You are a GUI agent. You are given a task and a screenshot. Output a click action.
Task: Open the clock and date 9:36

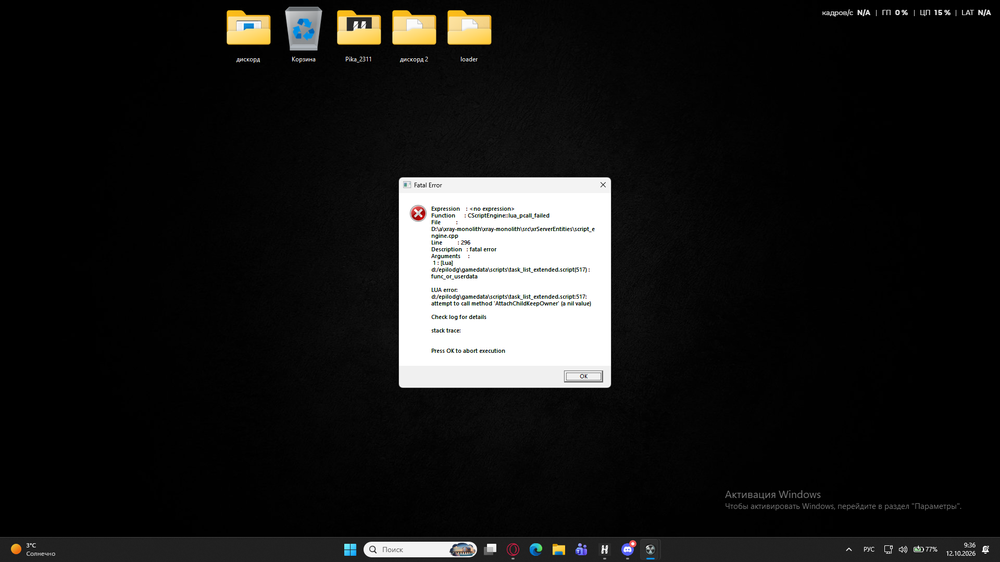coord(961,549)
